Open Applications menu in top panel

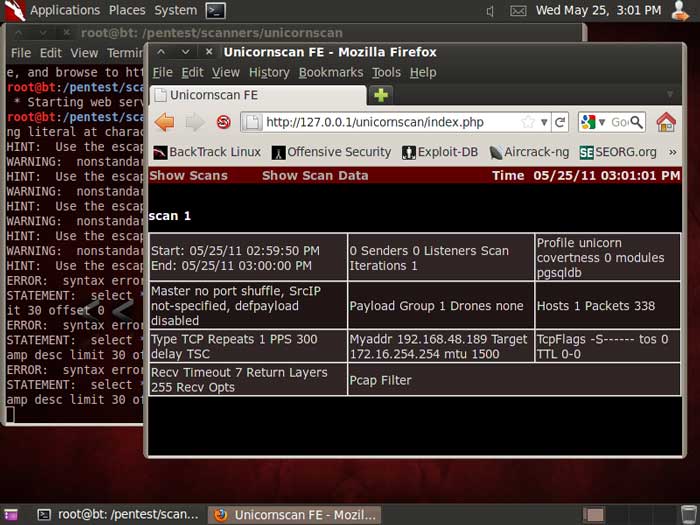click(x=65, y=10)
